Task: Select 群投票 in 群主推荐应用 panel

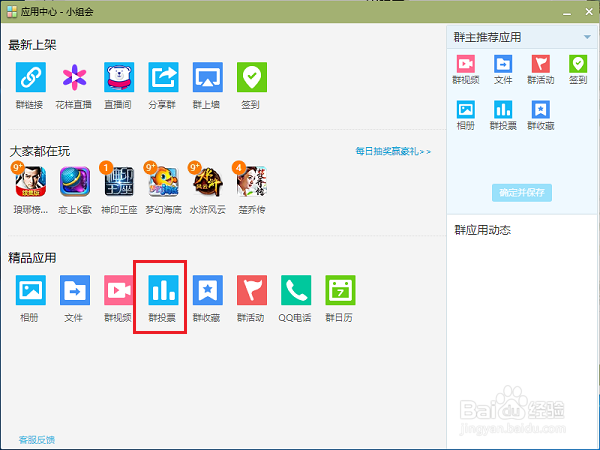Action: coord(503,109)
